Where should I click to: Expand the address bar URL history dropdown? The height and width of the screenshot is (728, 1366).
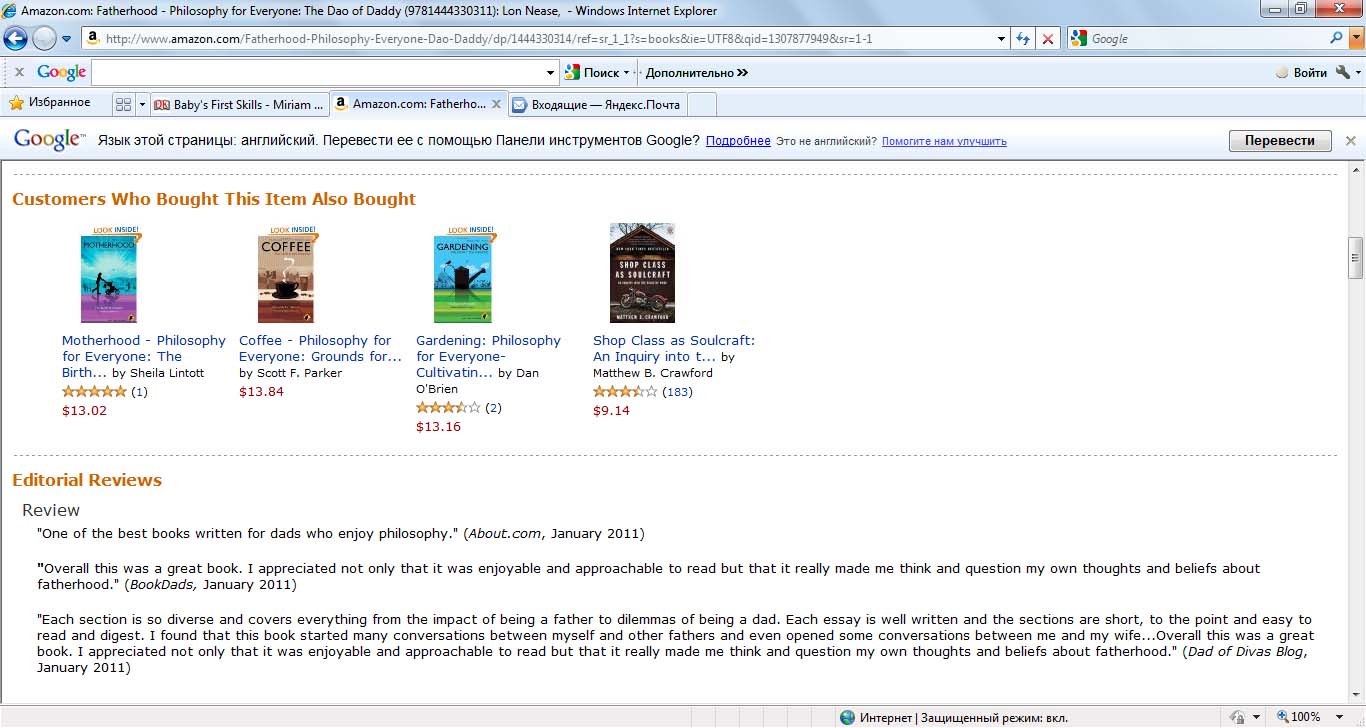[x=1002, y=39]
